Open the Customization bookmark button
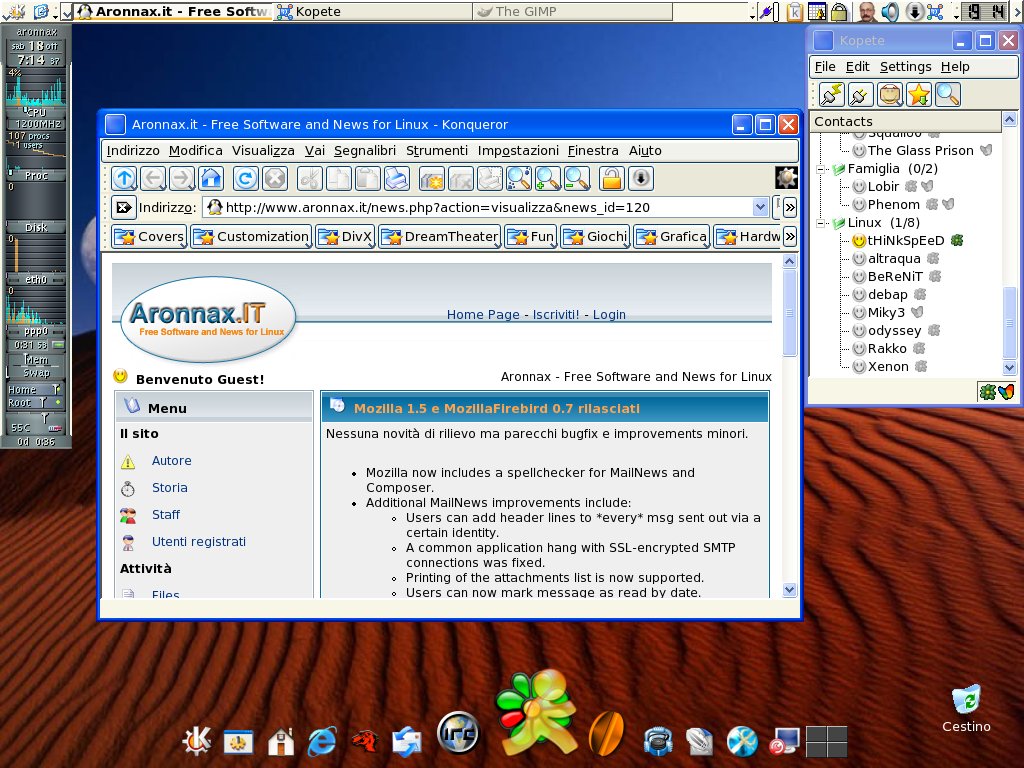 click(251, 236)
